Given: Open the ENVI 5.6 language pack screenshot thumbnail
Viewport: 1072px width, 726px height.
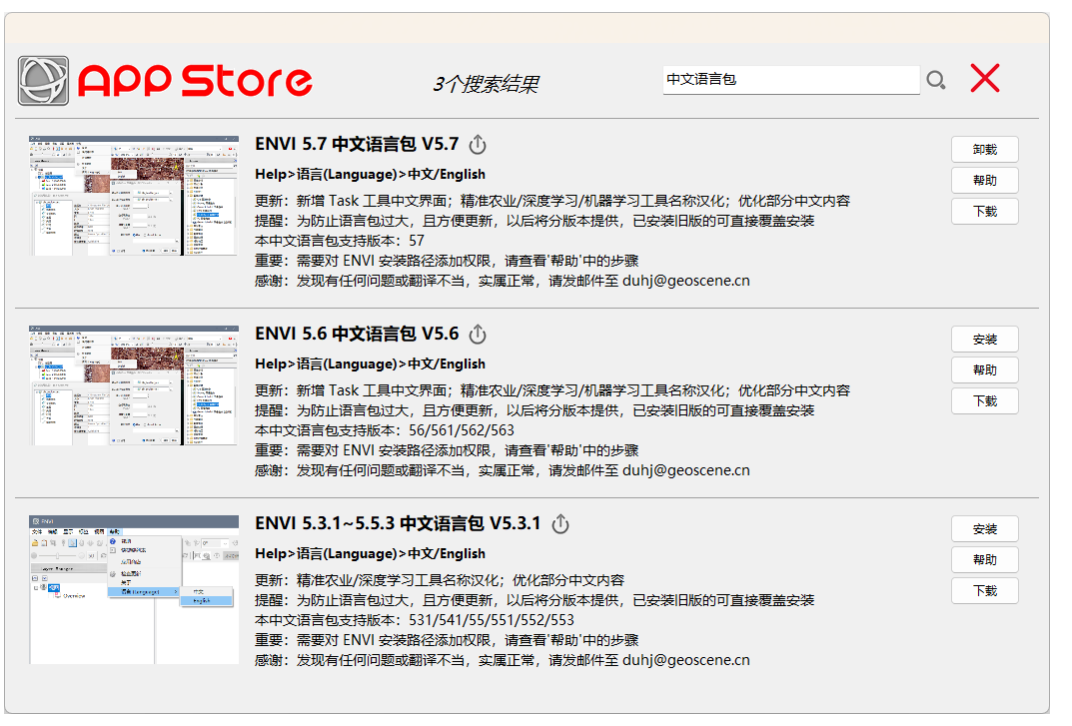Looking at the screenshot, I should point(134,386).
